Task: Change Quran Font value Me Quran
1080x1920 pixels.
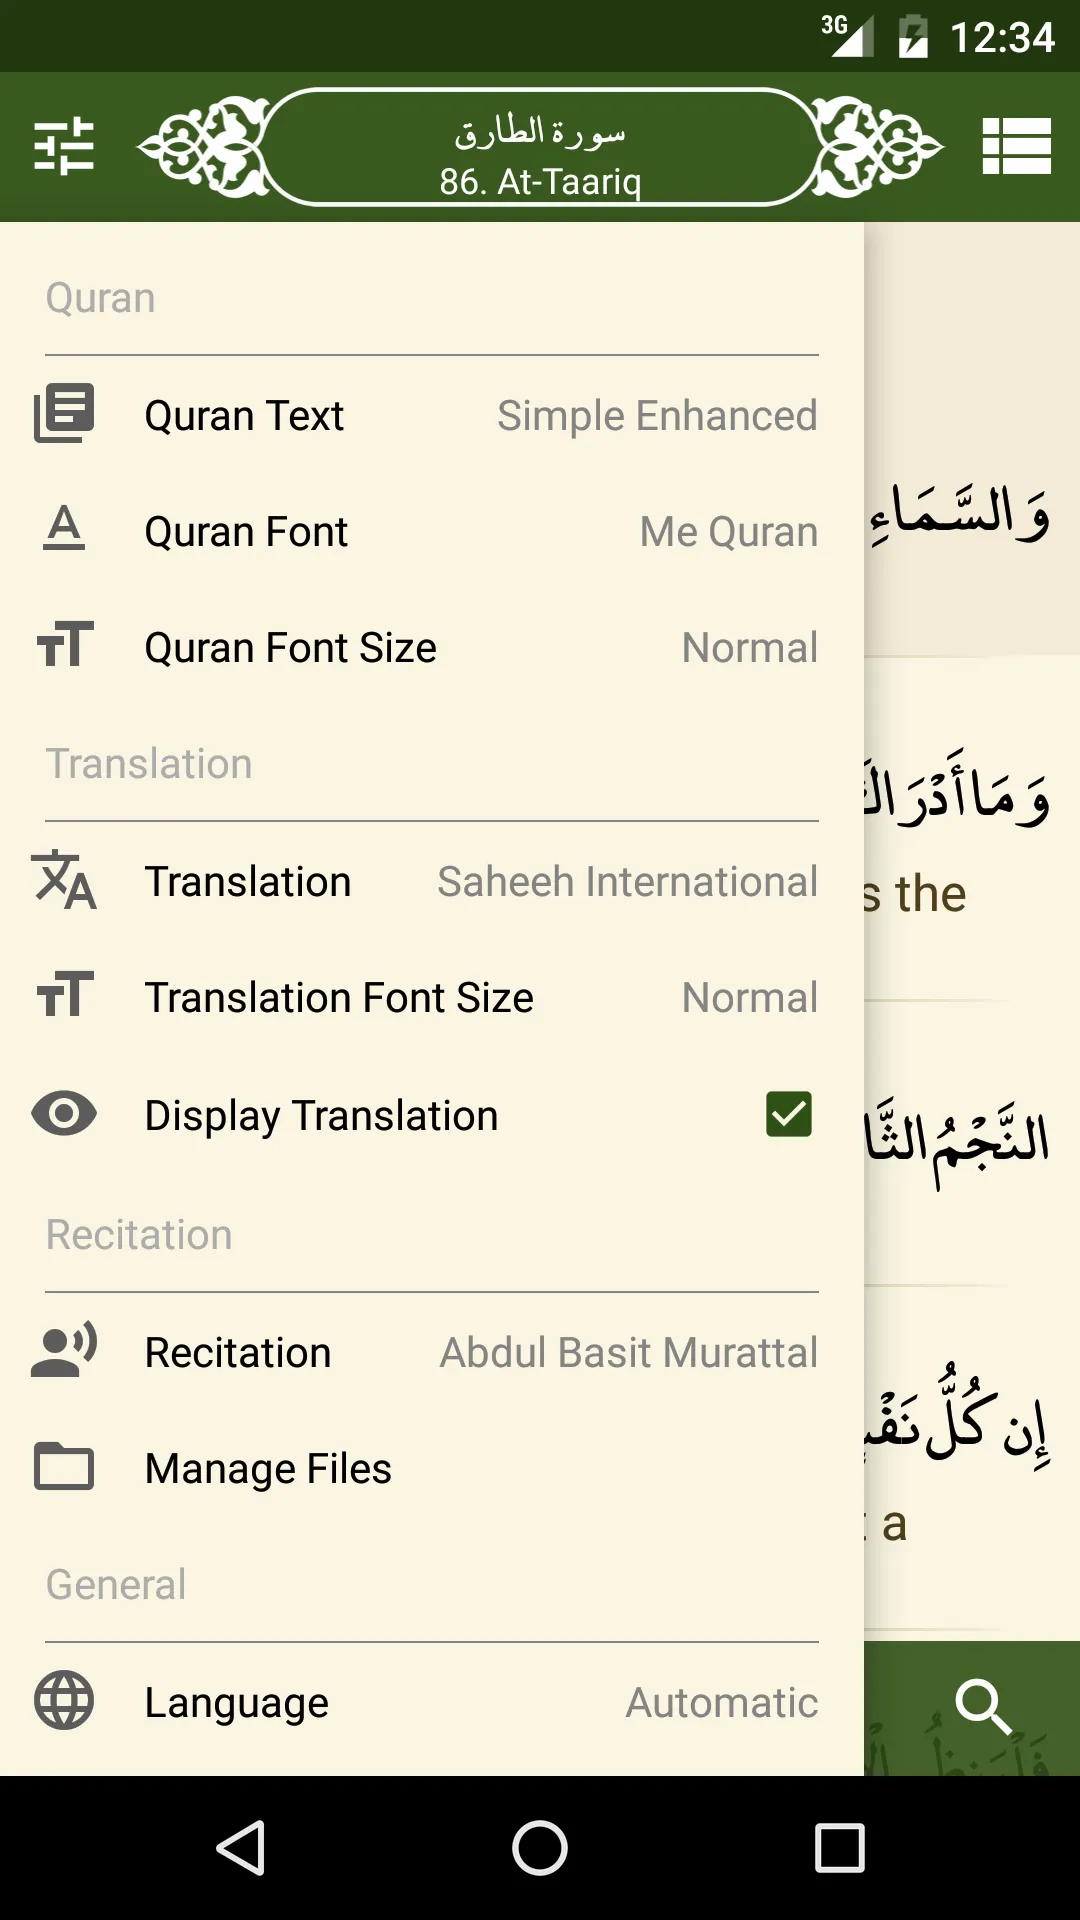Action: 729,532
